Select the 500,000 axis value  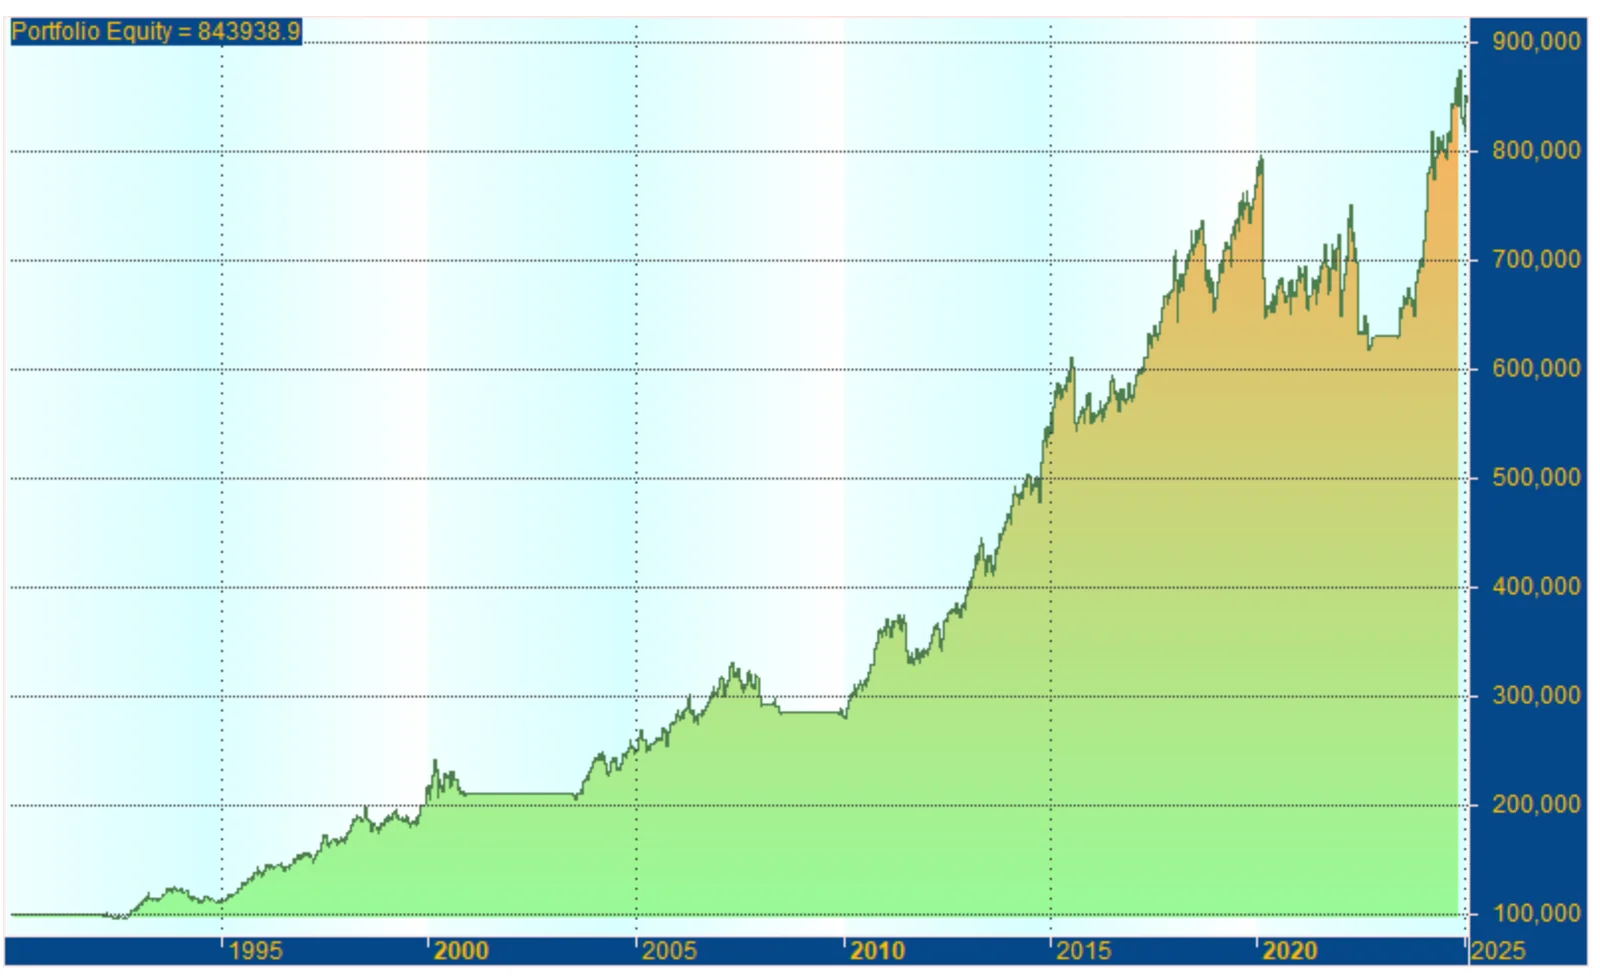tap(1536, 477)
